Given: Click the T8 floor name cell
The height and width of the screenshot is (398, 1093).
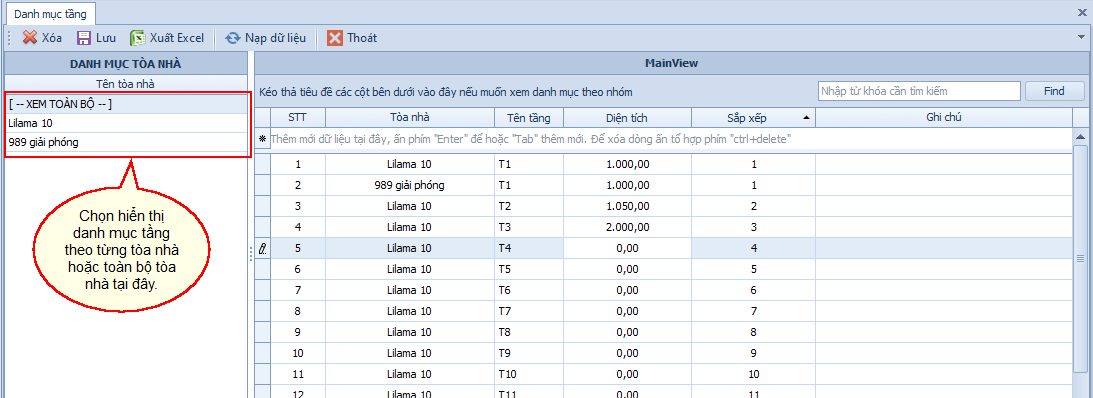Looking at the screenshot, I should tap(529, 332).
